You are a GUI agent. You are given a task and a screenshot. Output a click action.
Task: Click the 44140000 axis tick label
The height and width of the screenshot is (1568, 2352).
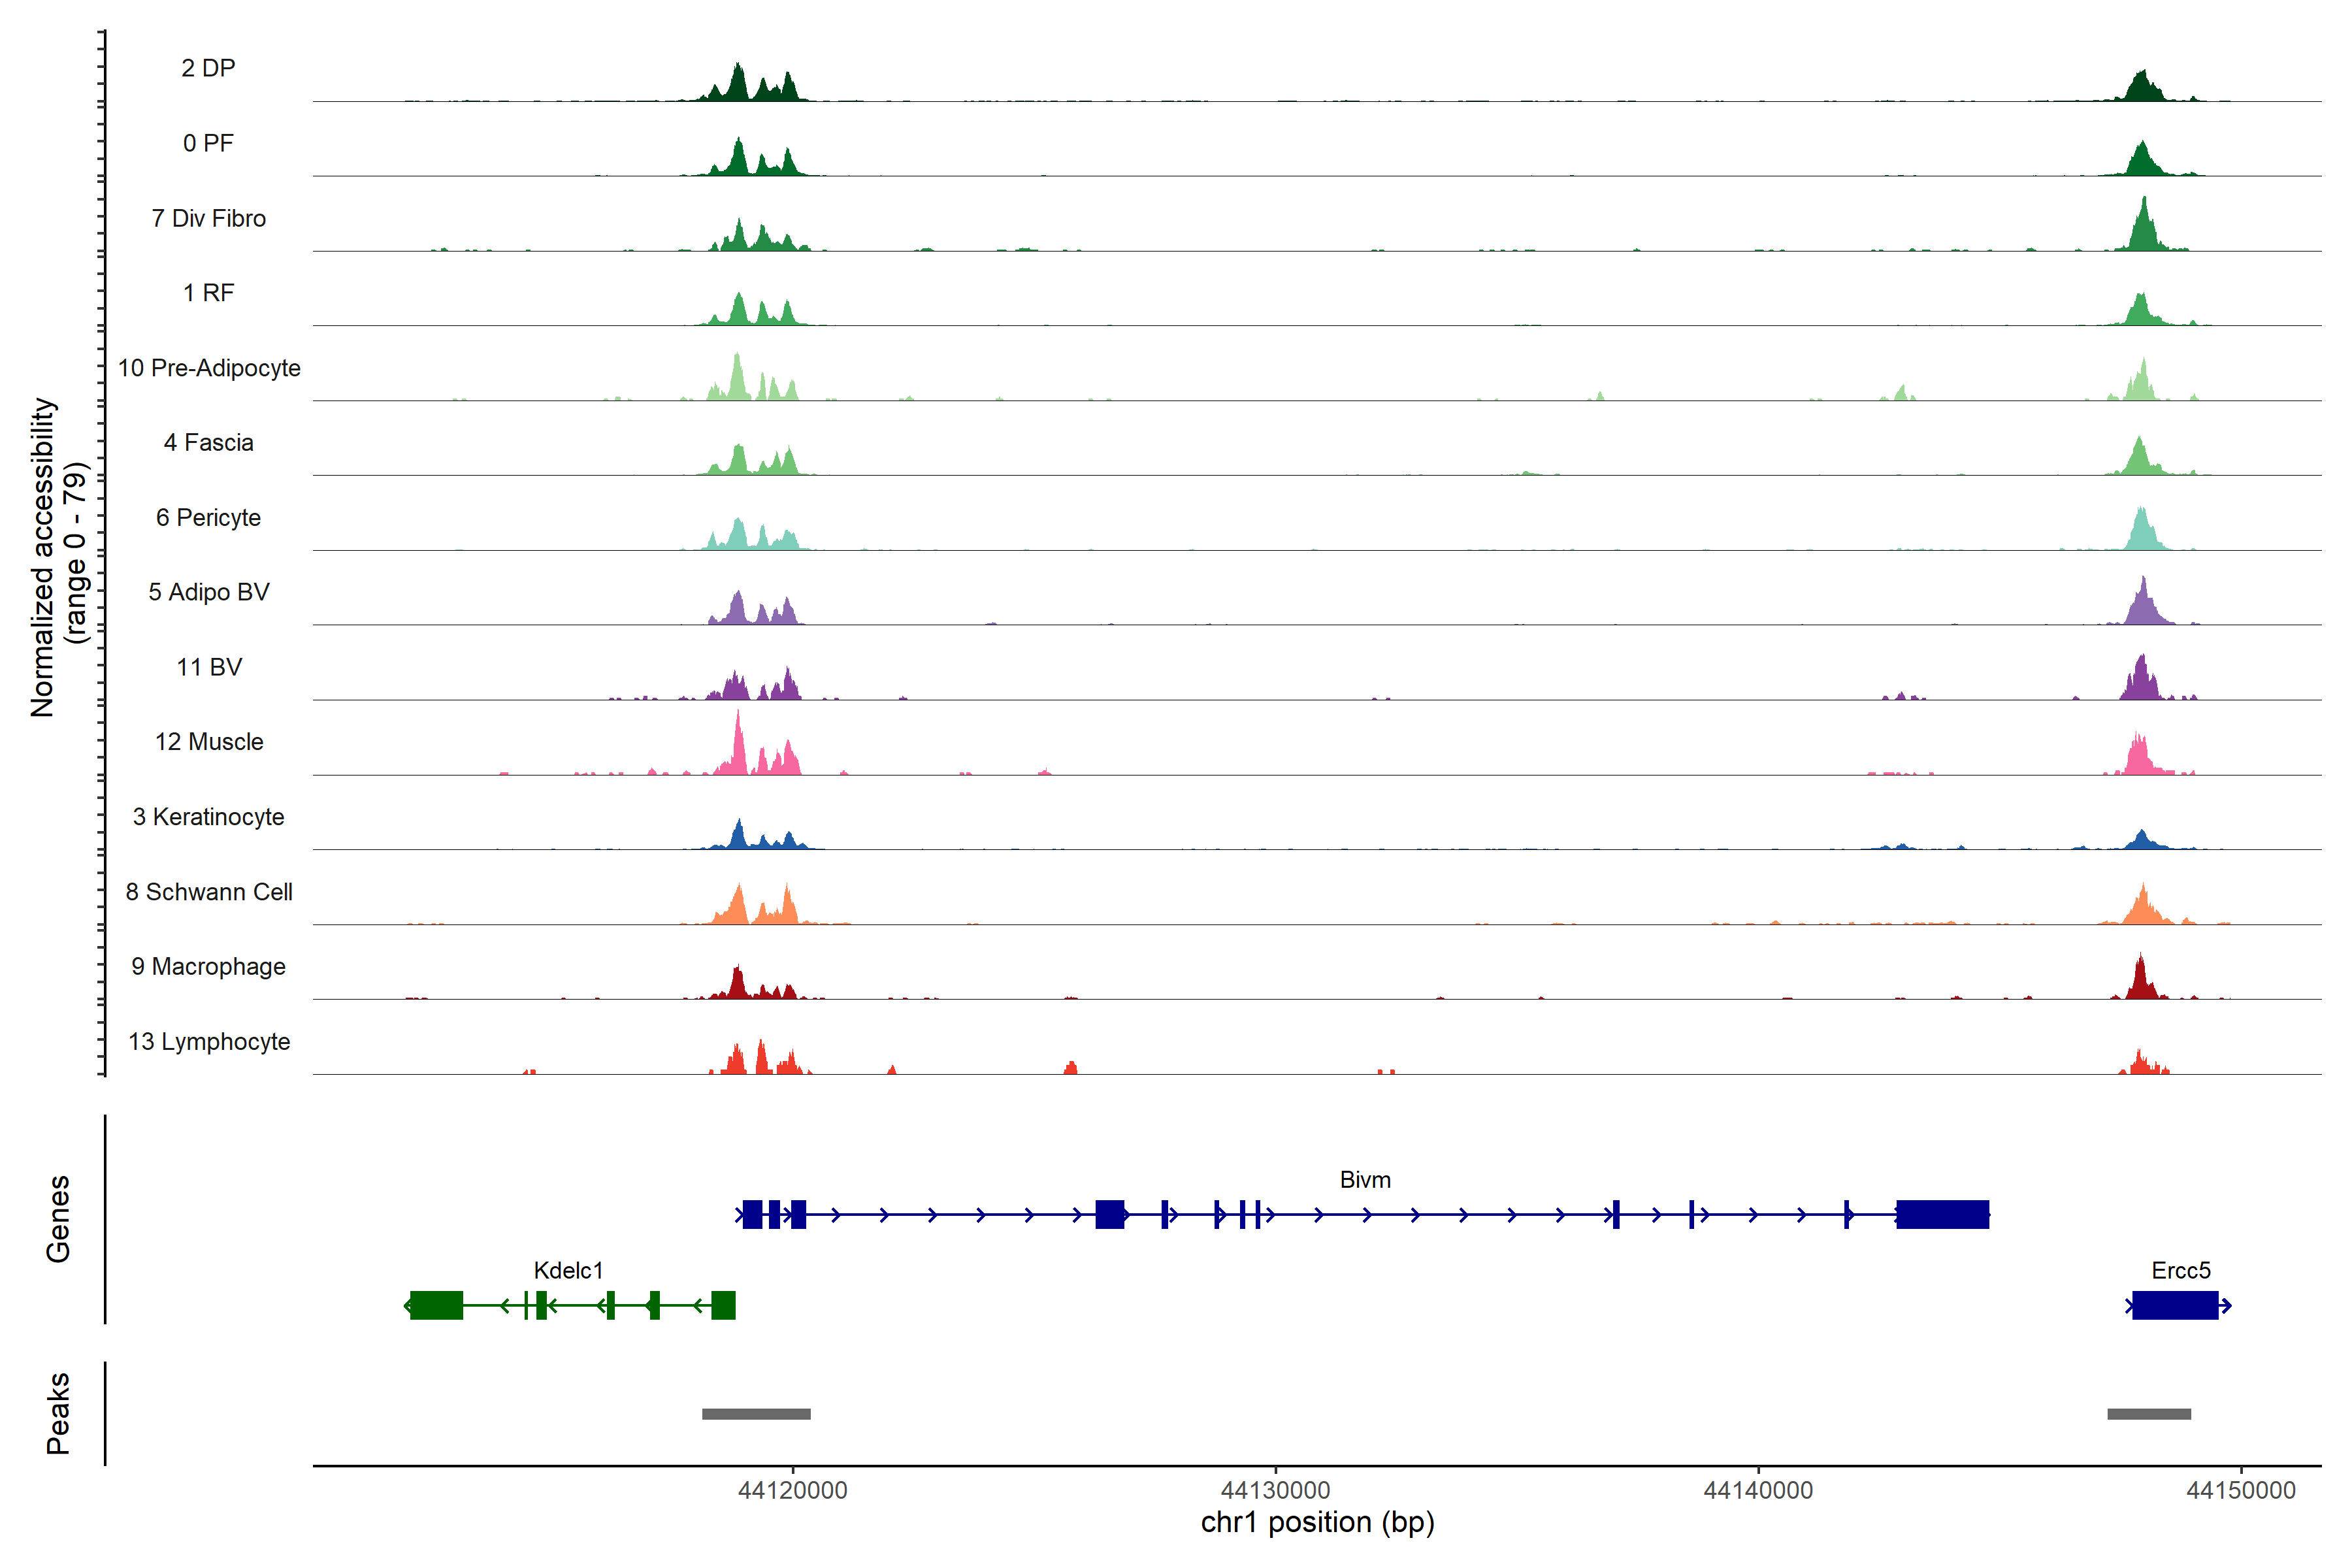pos(1758,1490)
